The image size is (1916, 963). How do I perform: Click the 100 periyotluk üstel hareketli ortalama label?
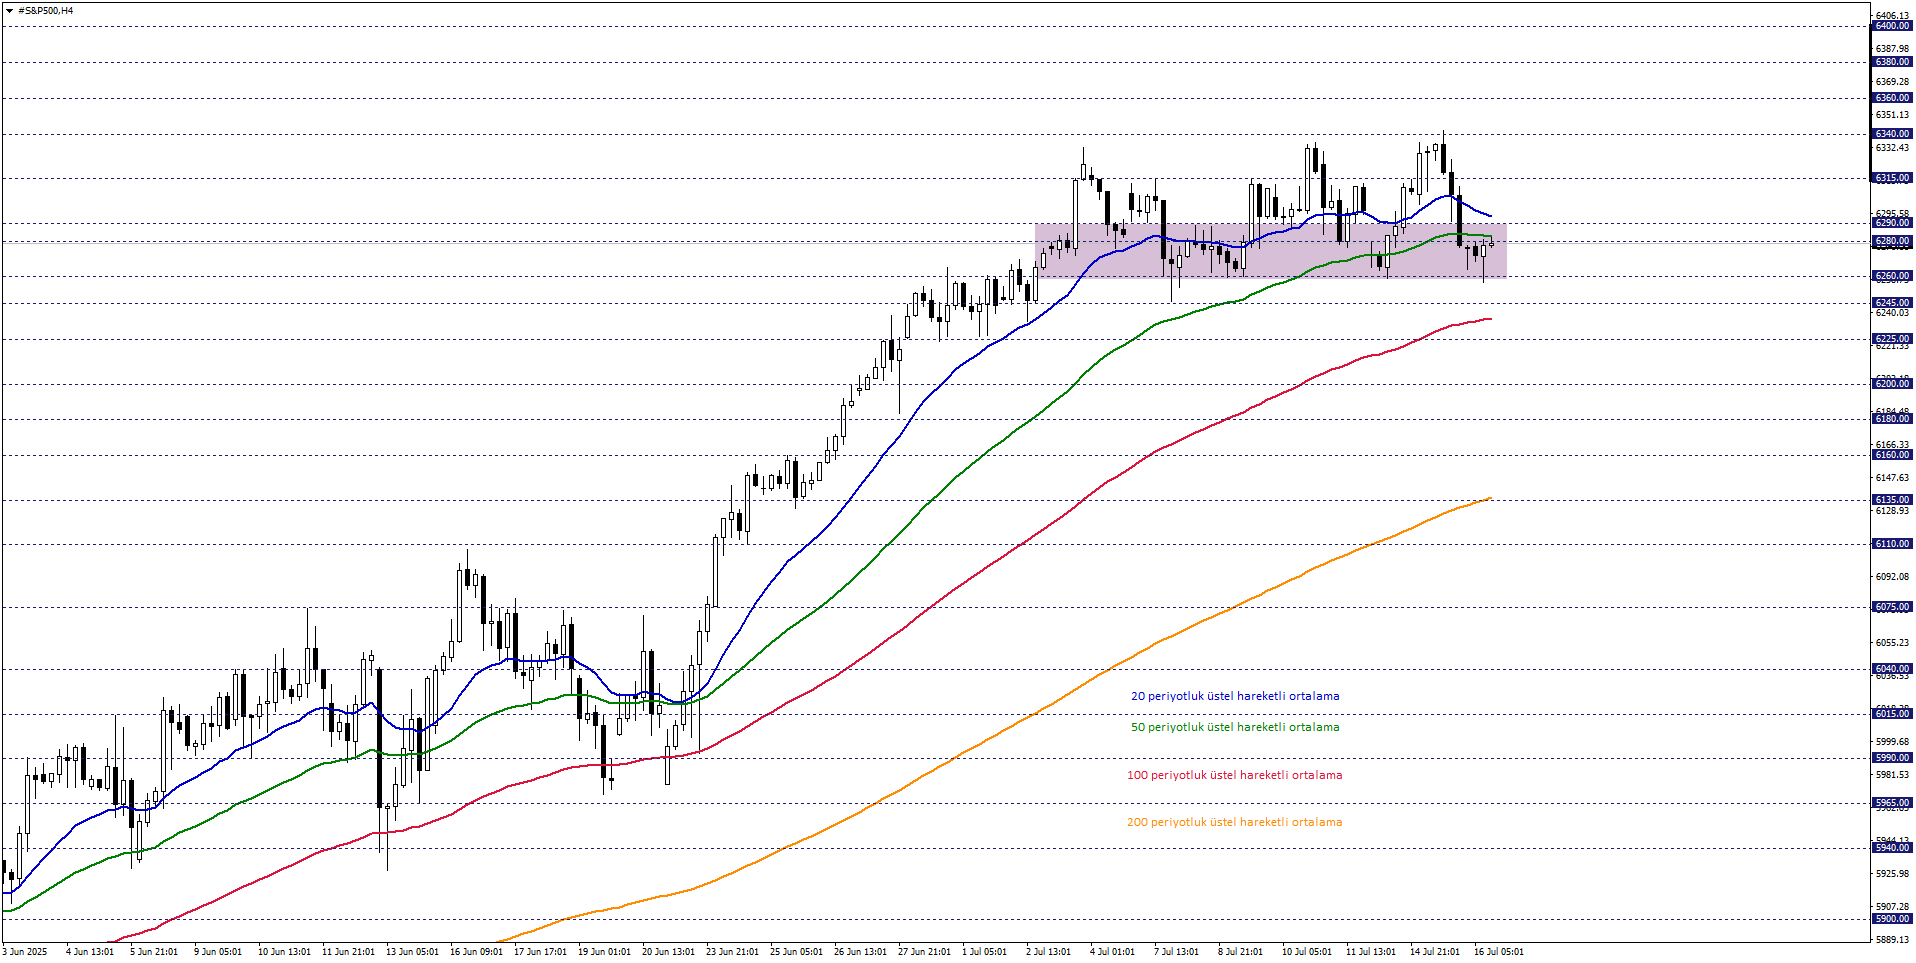coord(1235,775)
